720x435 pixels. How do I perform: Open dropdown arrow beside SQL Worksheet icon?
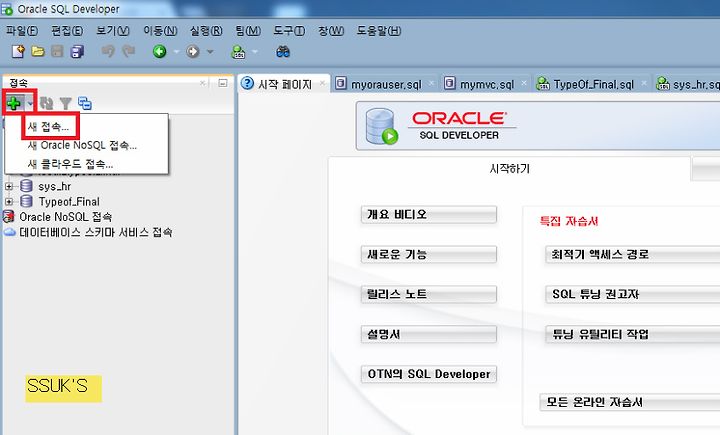[254, 52]
